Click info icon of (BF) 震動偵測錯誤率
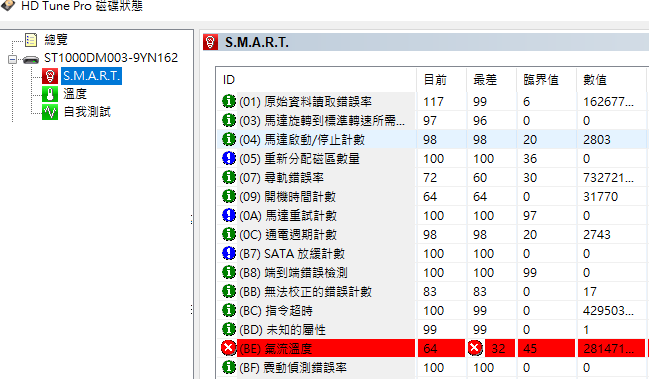The image size is (649, 379). 229,367
